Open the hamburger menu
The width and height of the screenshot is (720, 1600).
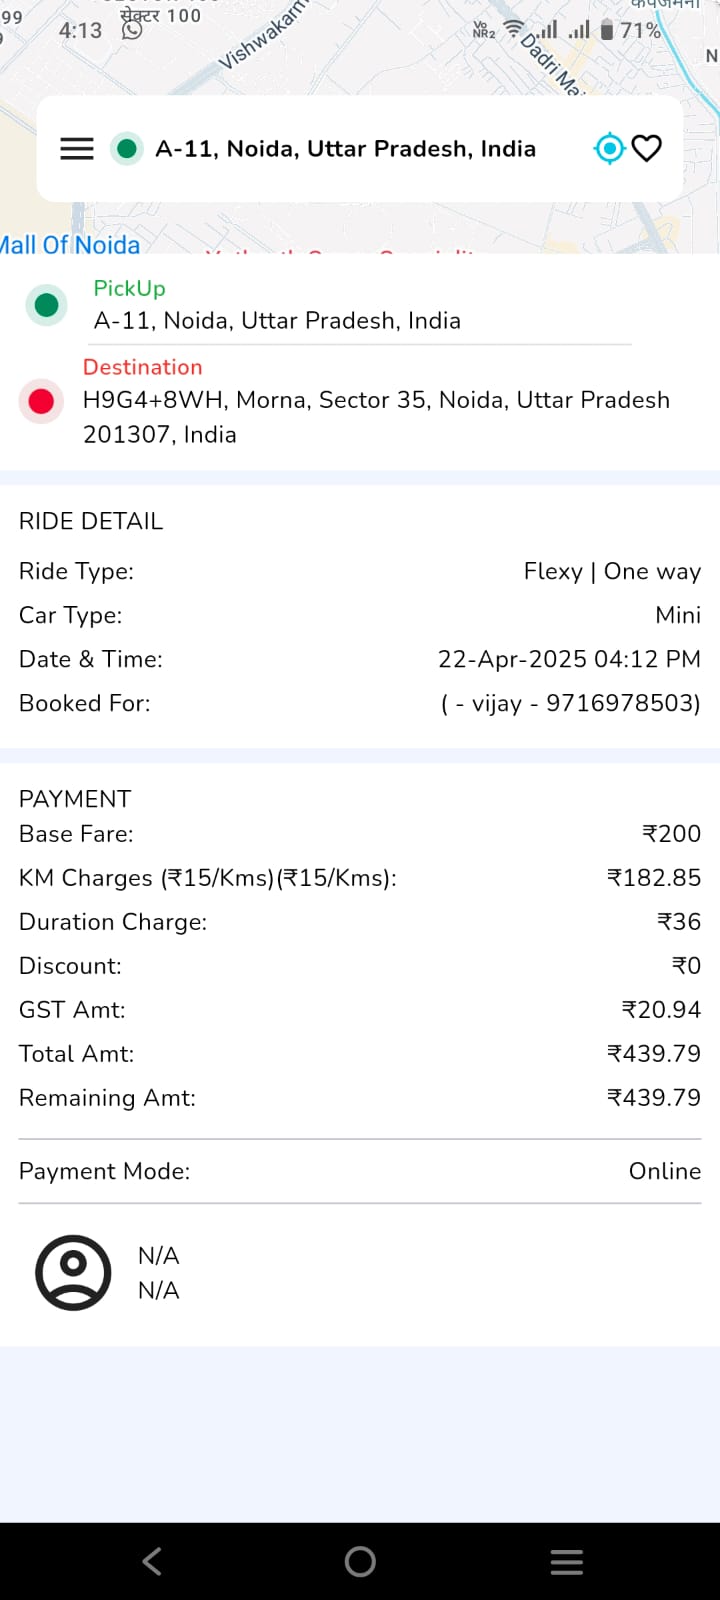pos(77,149)
